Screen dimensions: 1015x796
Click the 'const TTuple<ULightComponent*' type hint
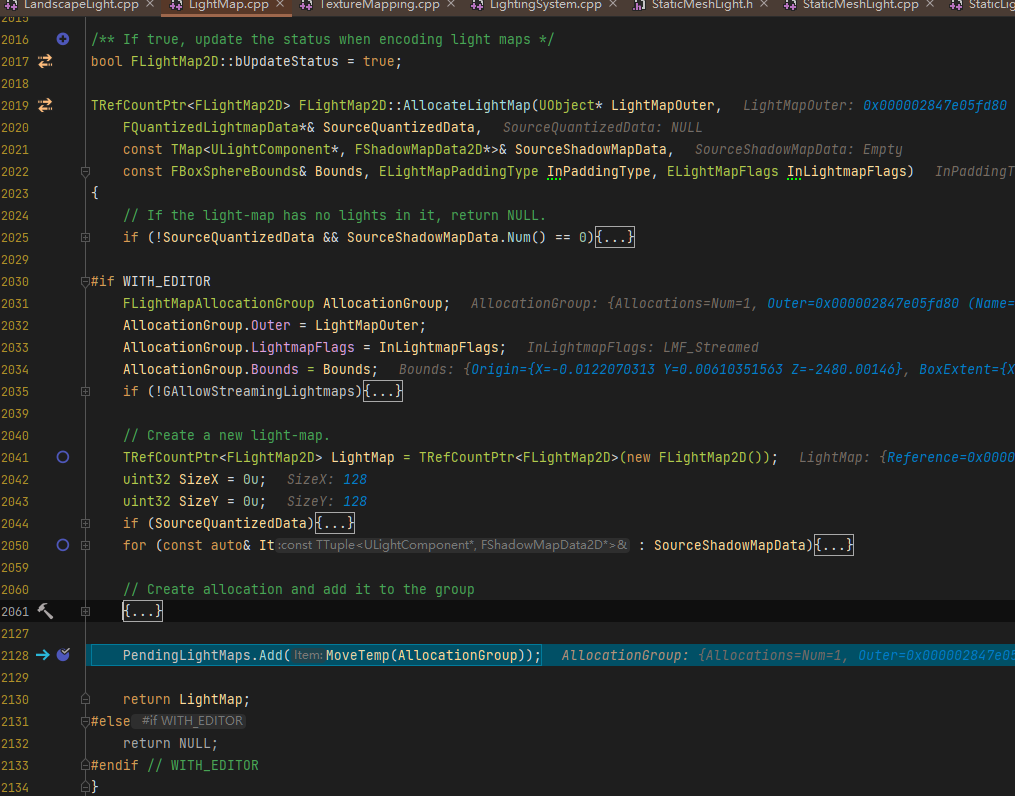(x=452, y=545)
